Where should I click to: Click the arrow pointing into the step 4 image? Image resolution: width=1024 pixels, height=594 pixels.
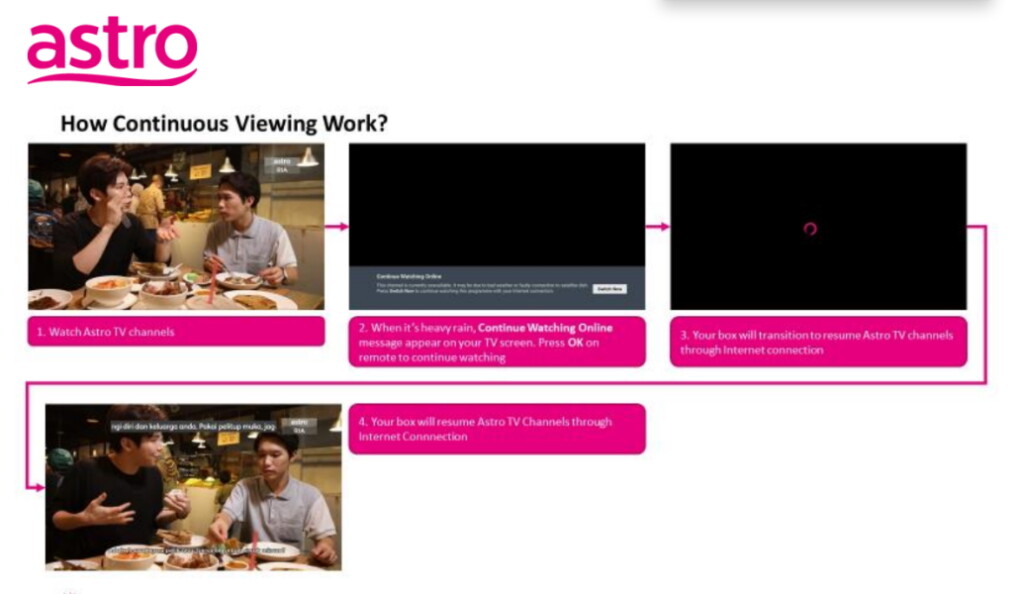pos(36,487)
